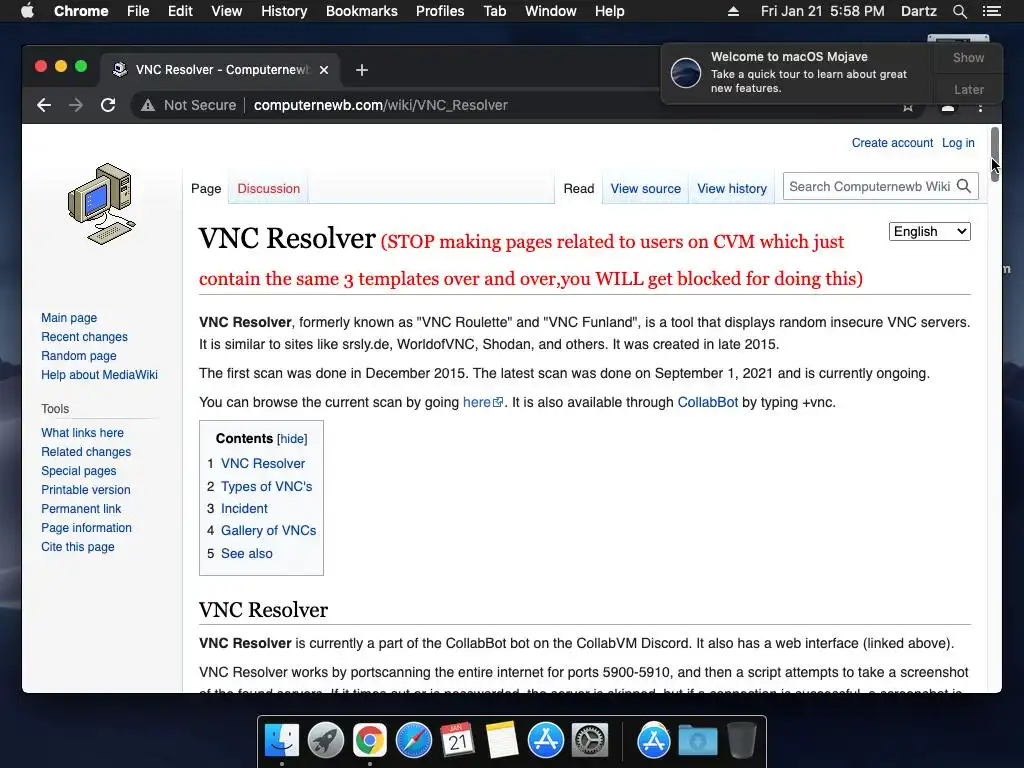This screenshot has height=768, width=1024.
Task: Open the View menu
Action: 227,11
